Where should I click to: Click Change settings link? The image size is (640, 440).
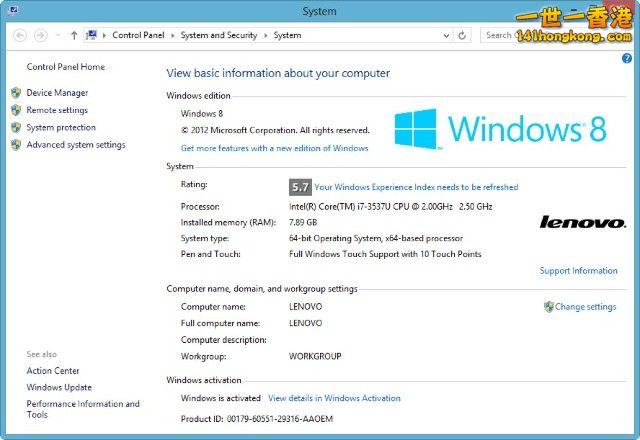tap(586, 307)
